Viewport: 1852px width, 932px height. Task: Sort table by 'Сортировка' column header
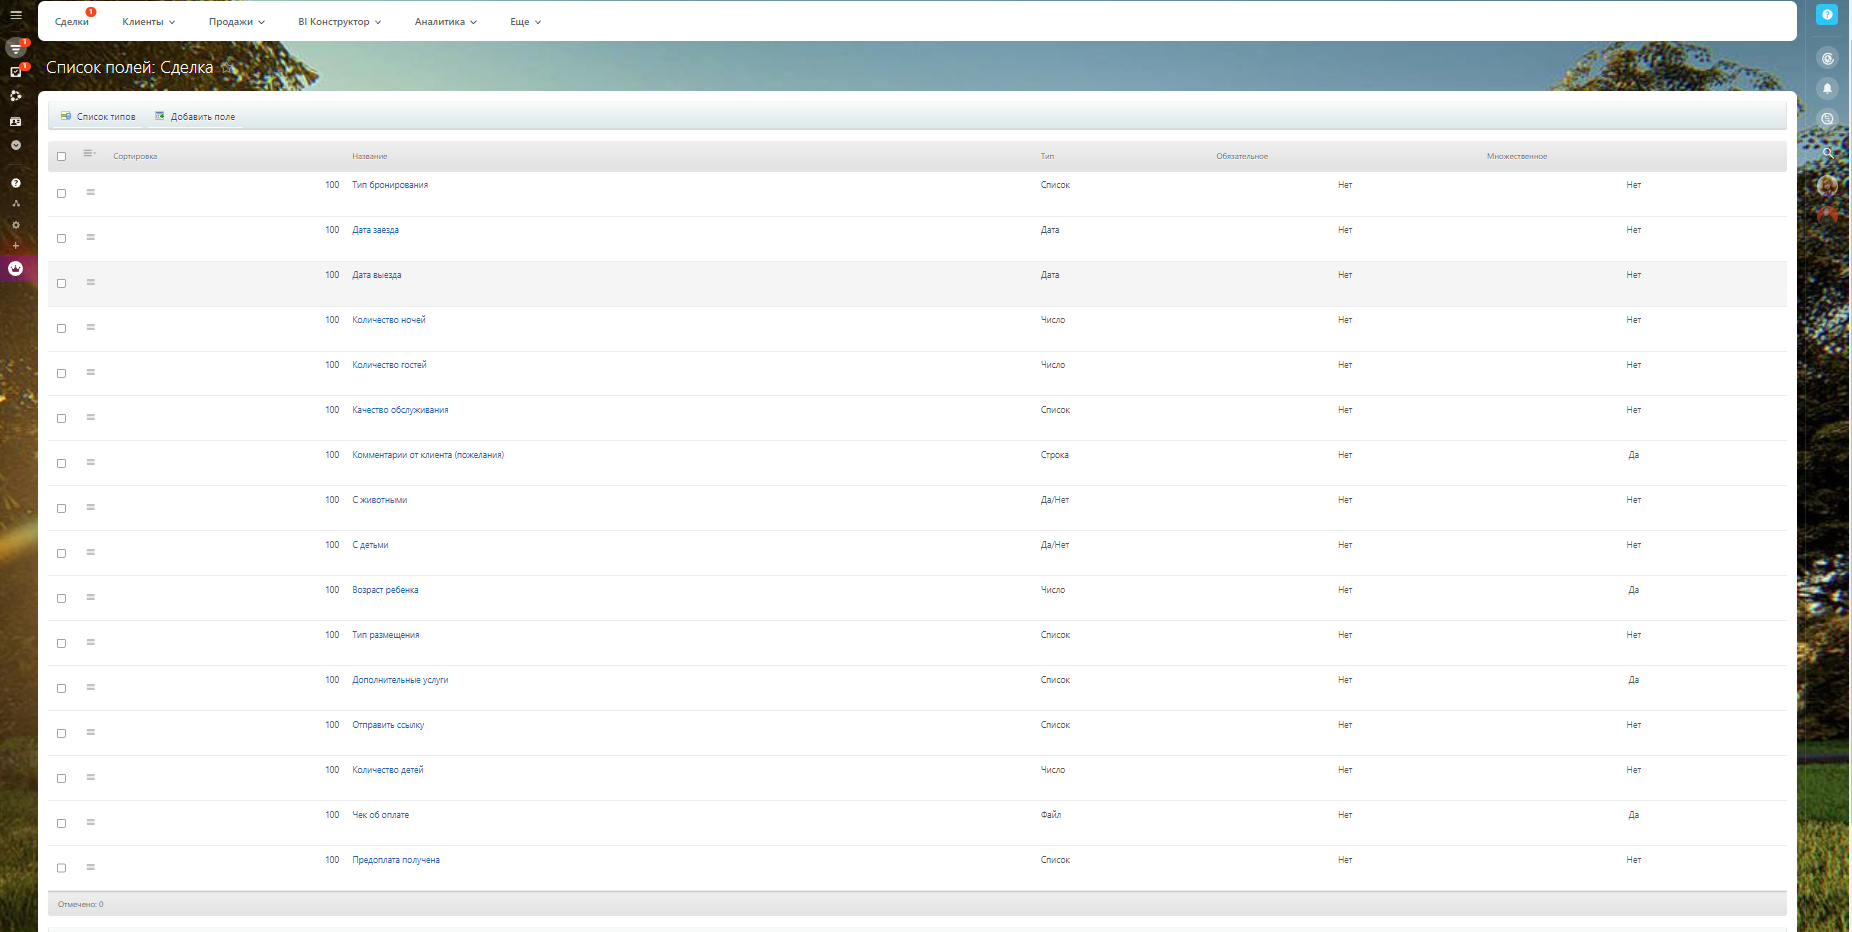(x=135, y=157)
